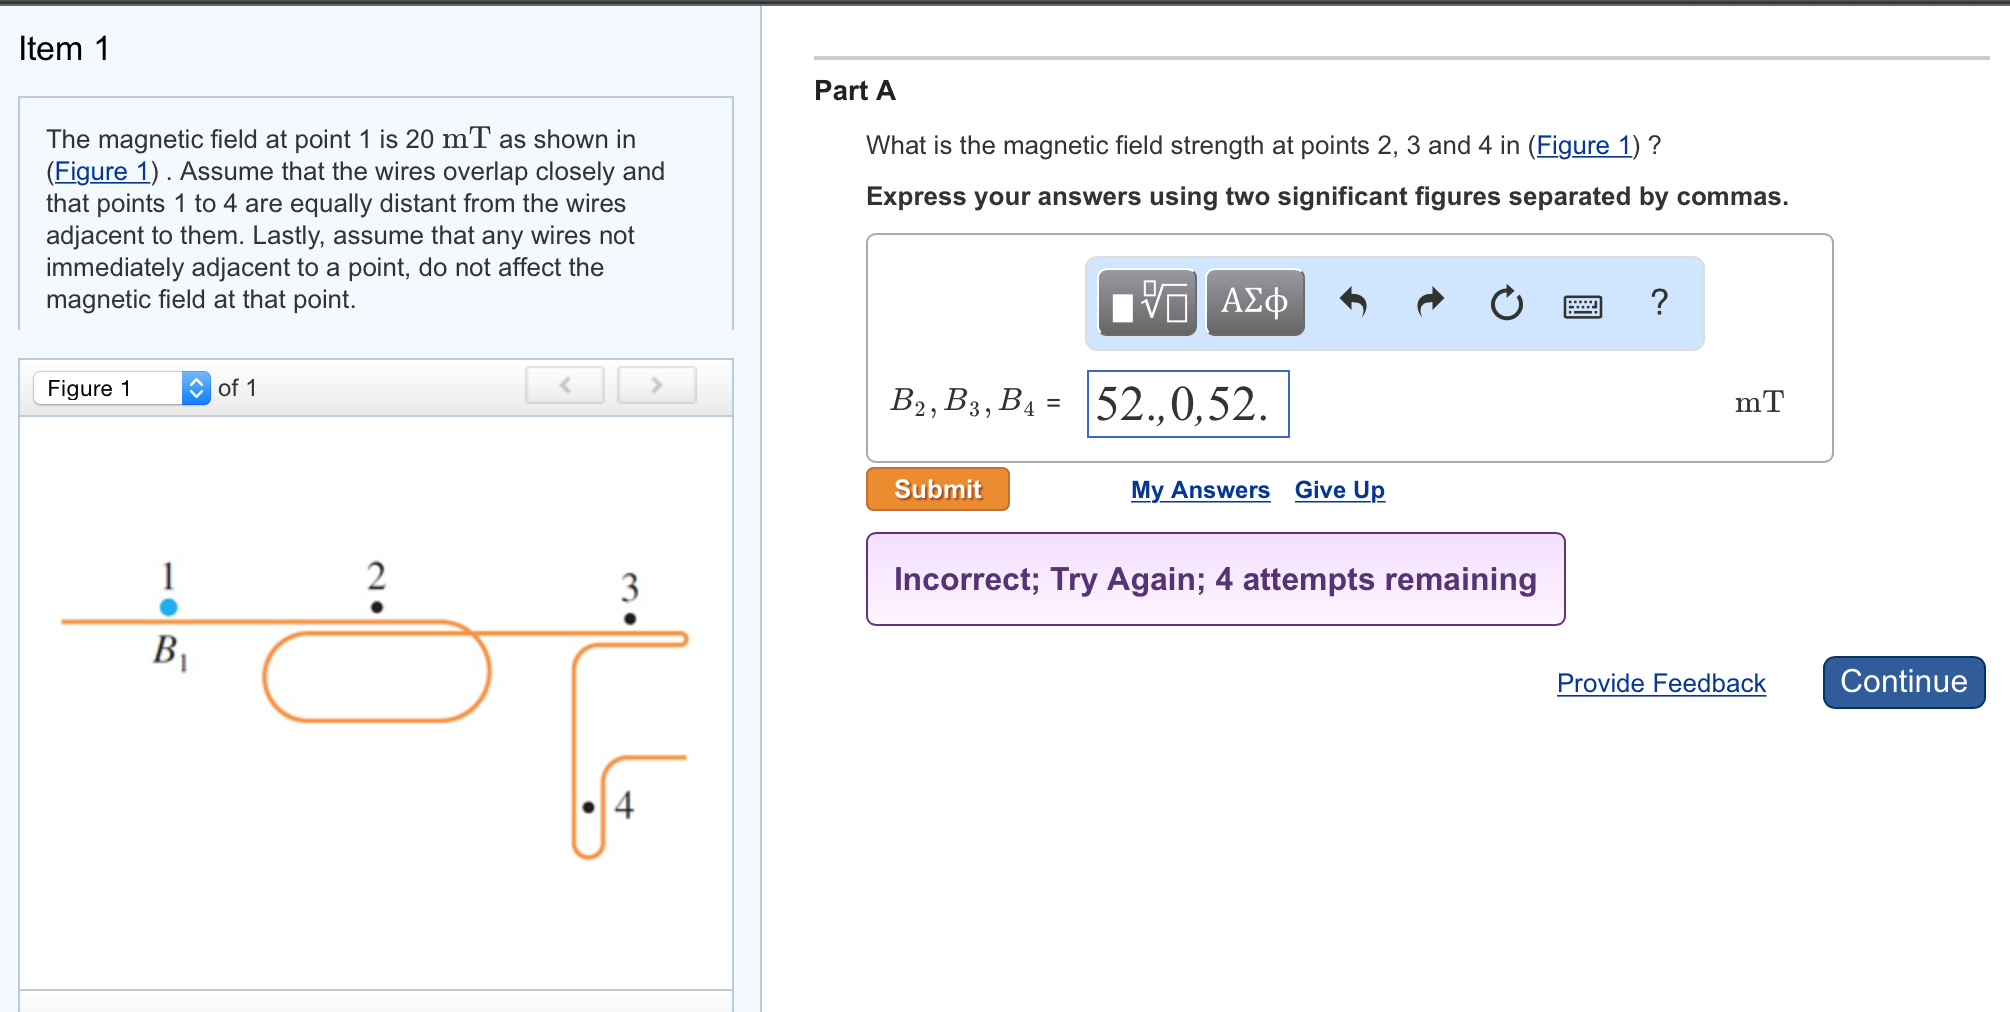Image resolution: width=2010 pixels, height=1012 pixels.
Task: Click the blue dot marking point 1
Action: (x=166, y=604)
